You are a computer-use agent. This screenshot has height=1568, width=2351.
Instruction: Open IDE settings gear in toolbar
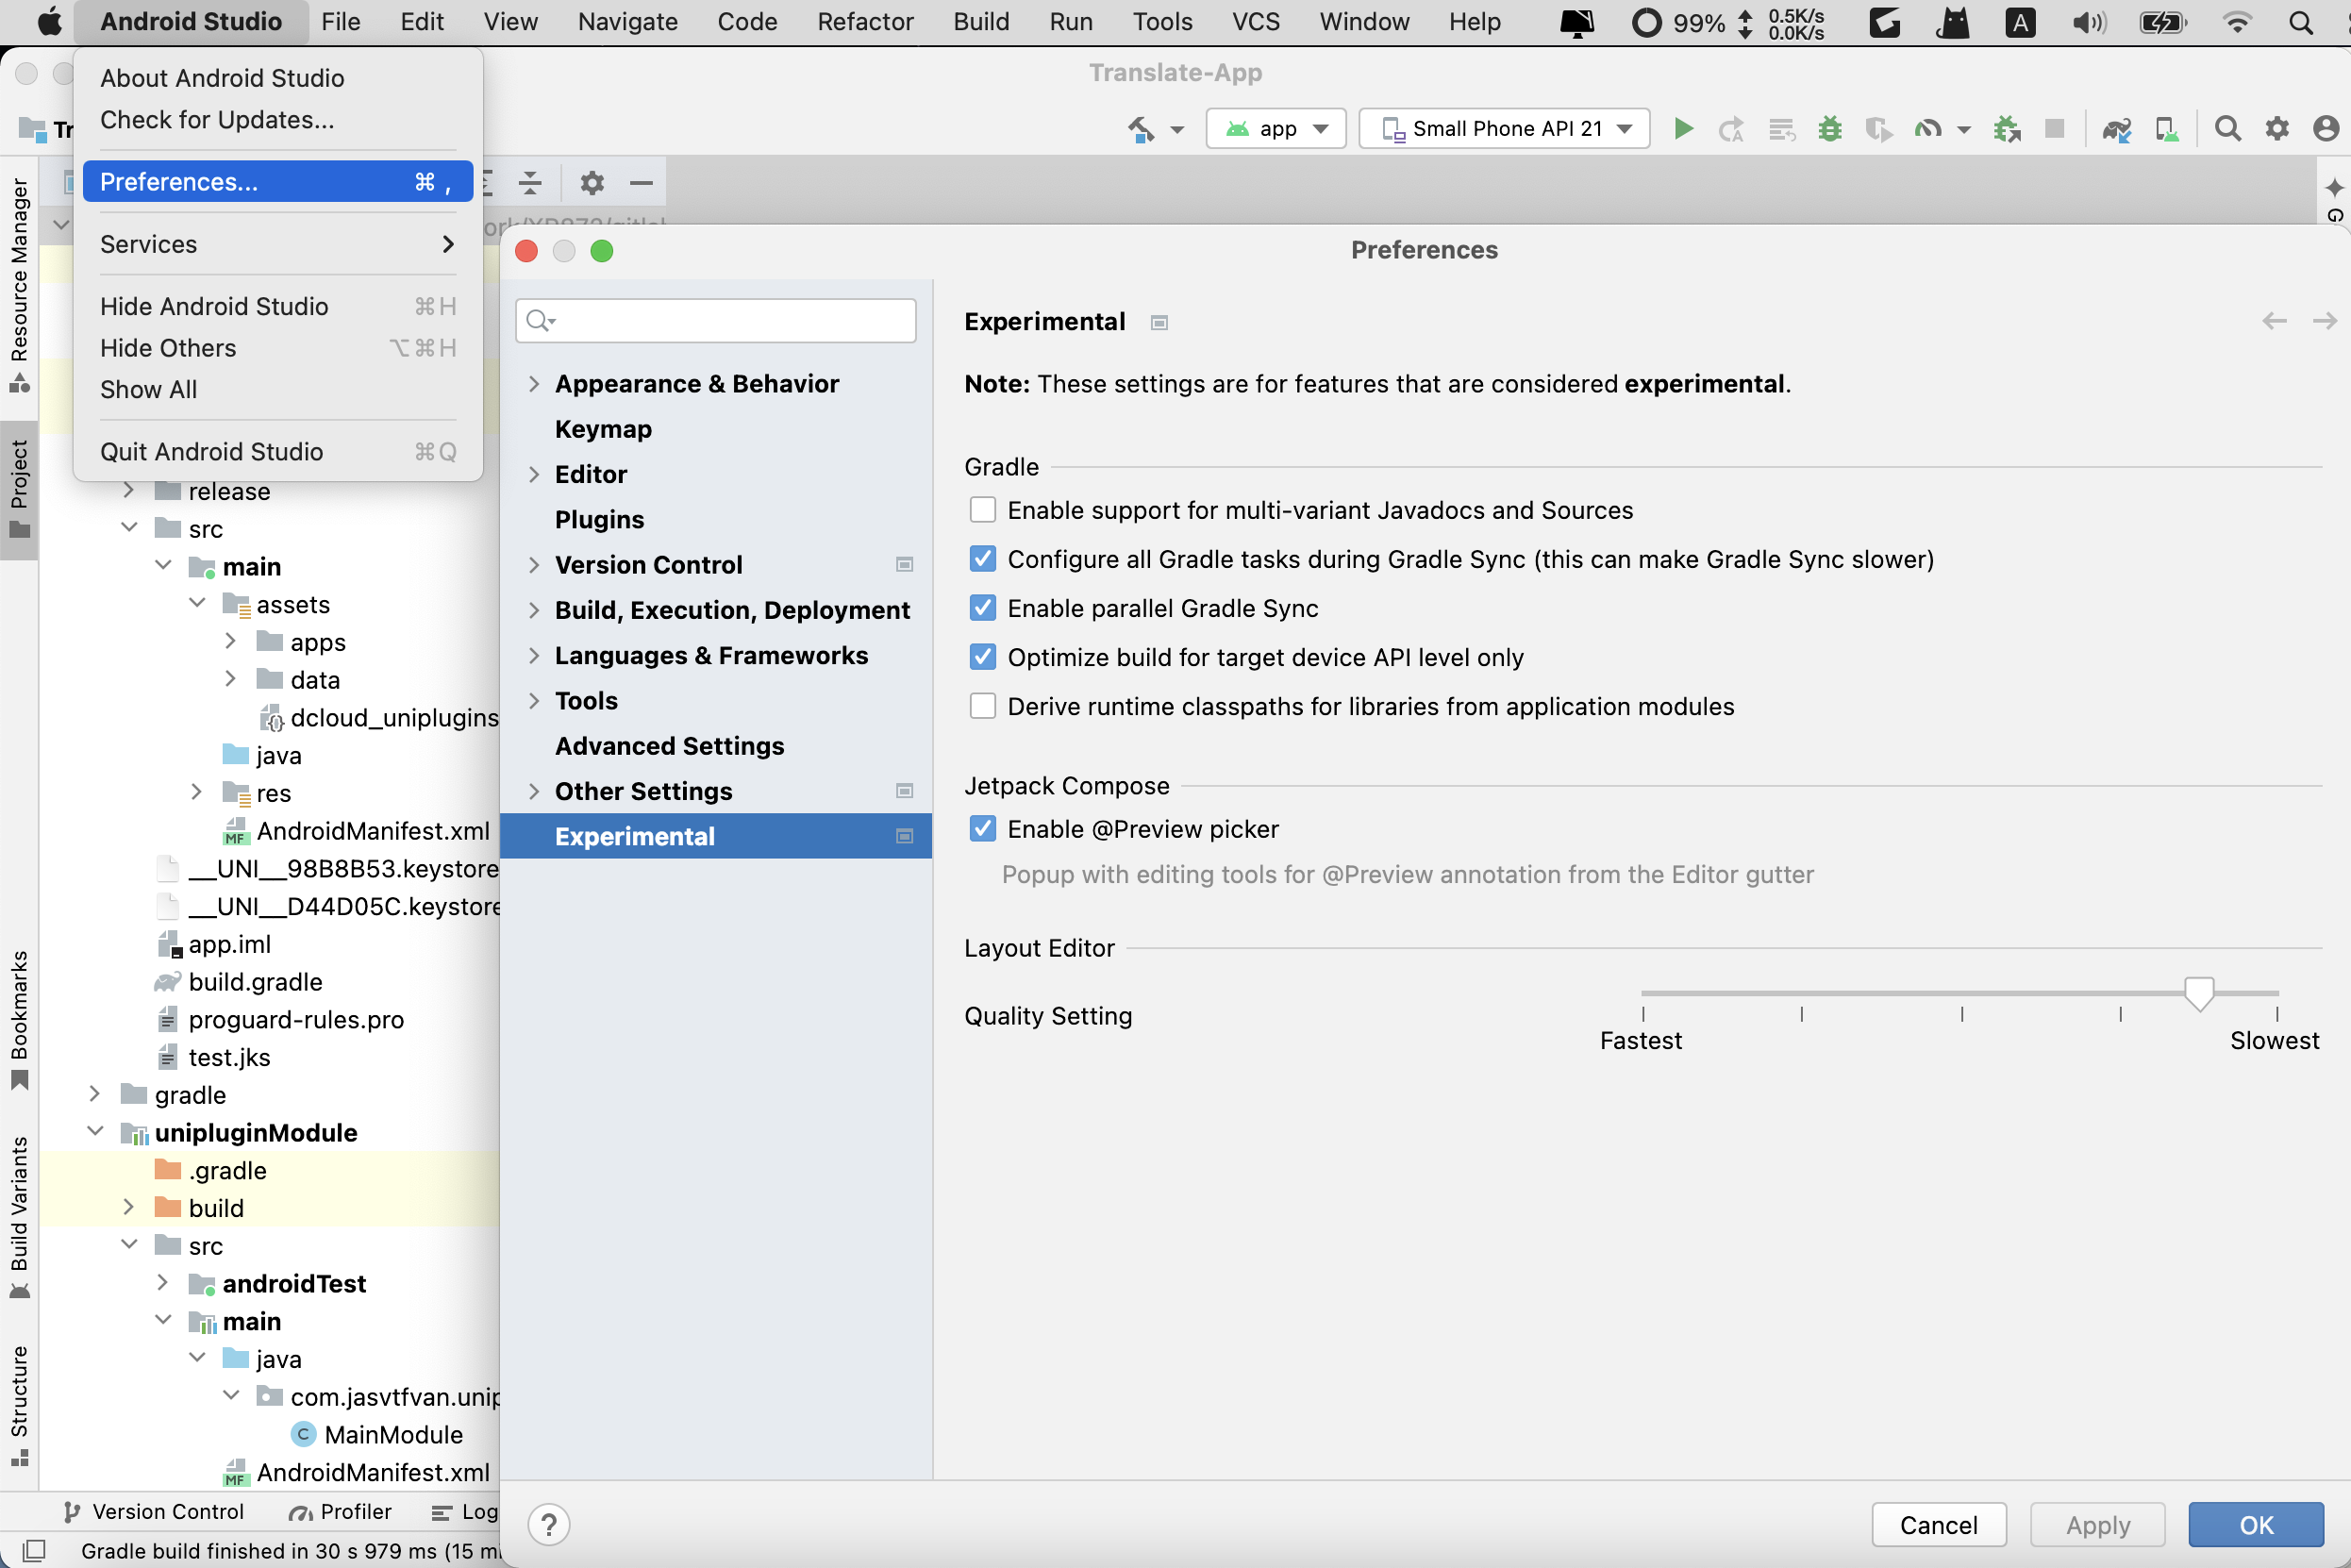click(x=2277, y=128)
